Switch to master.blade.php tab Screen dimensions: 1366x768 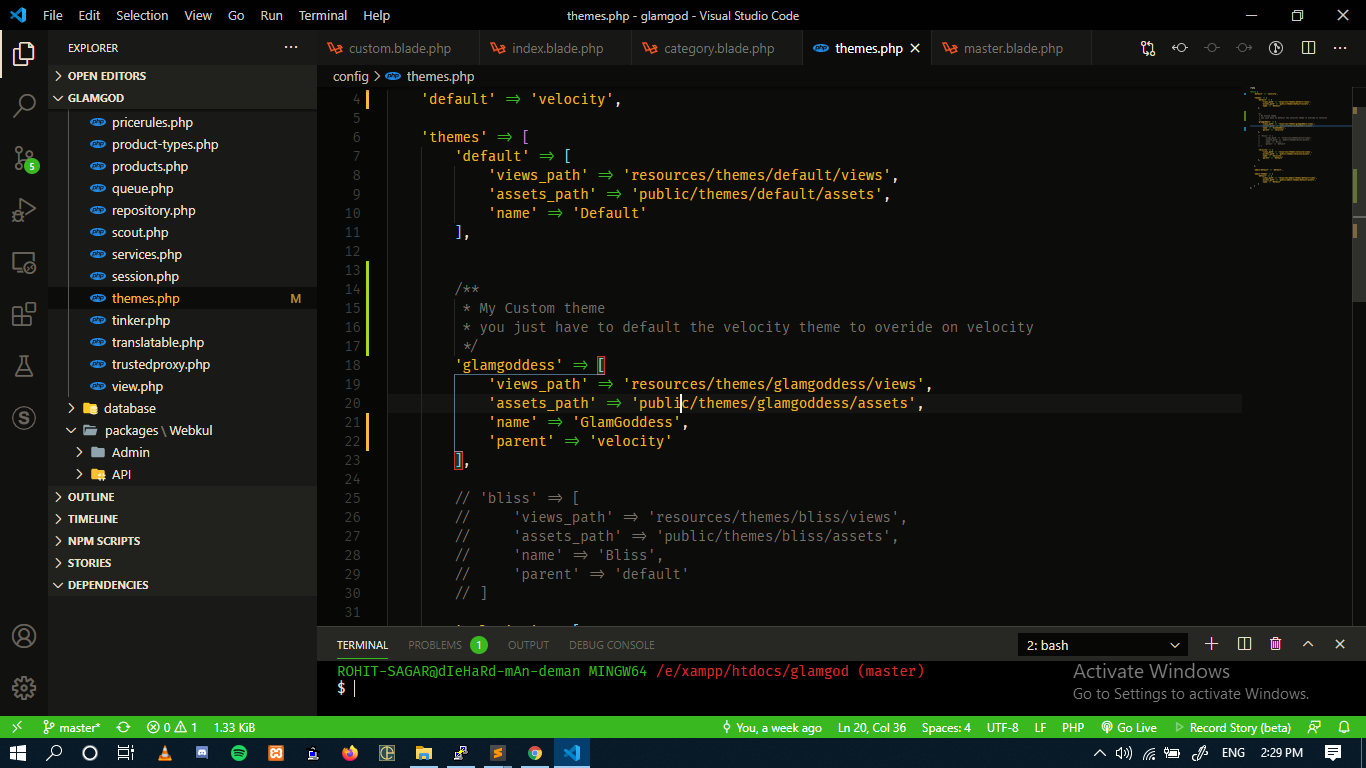[x=1011, y=48]
